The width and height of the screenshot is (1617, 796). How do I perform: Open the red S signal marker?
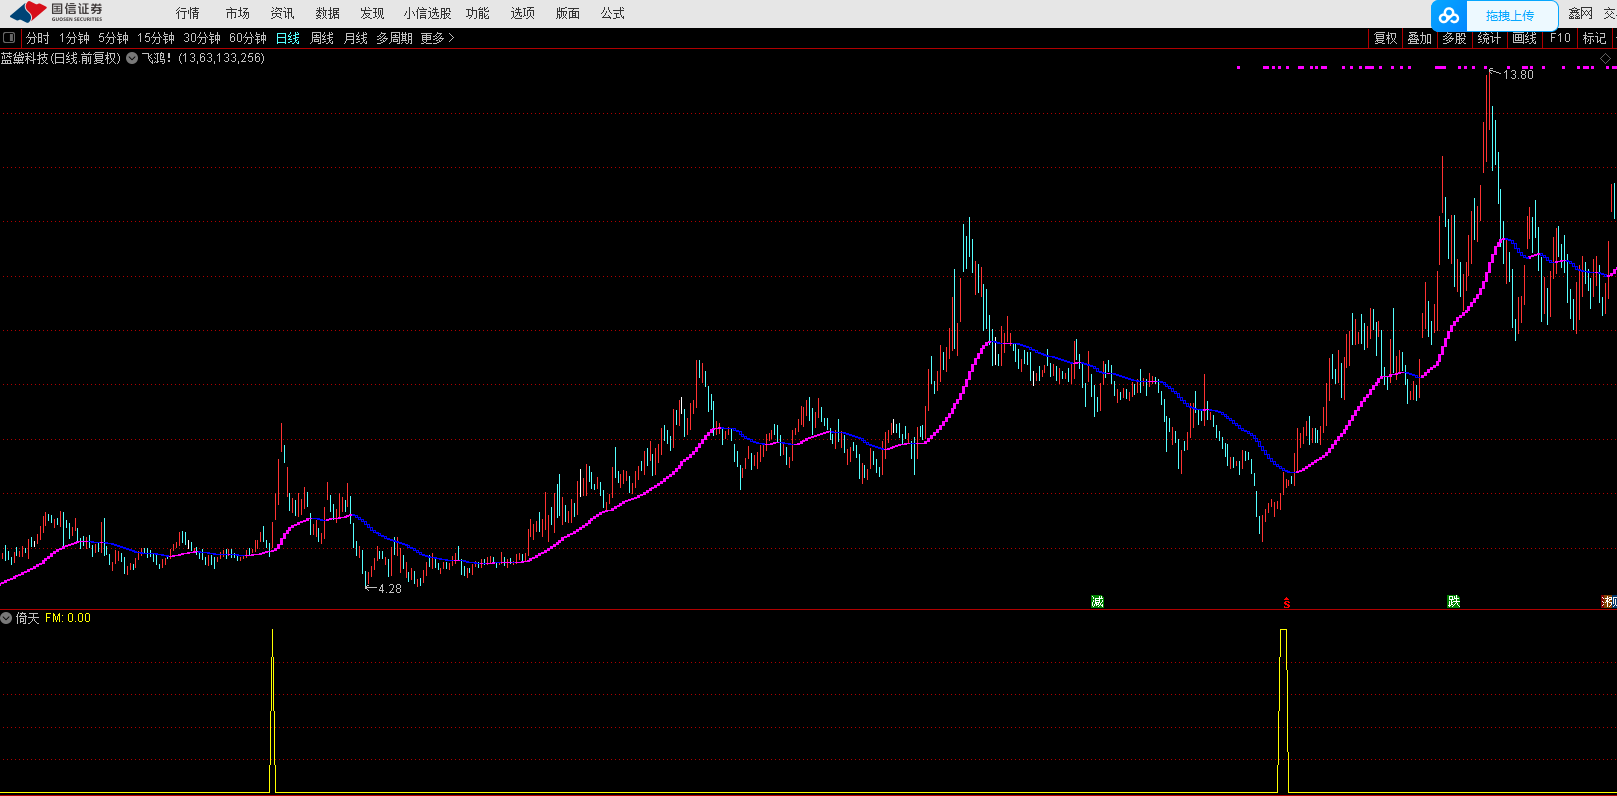1287,602
